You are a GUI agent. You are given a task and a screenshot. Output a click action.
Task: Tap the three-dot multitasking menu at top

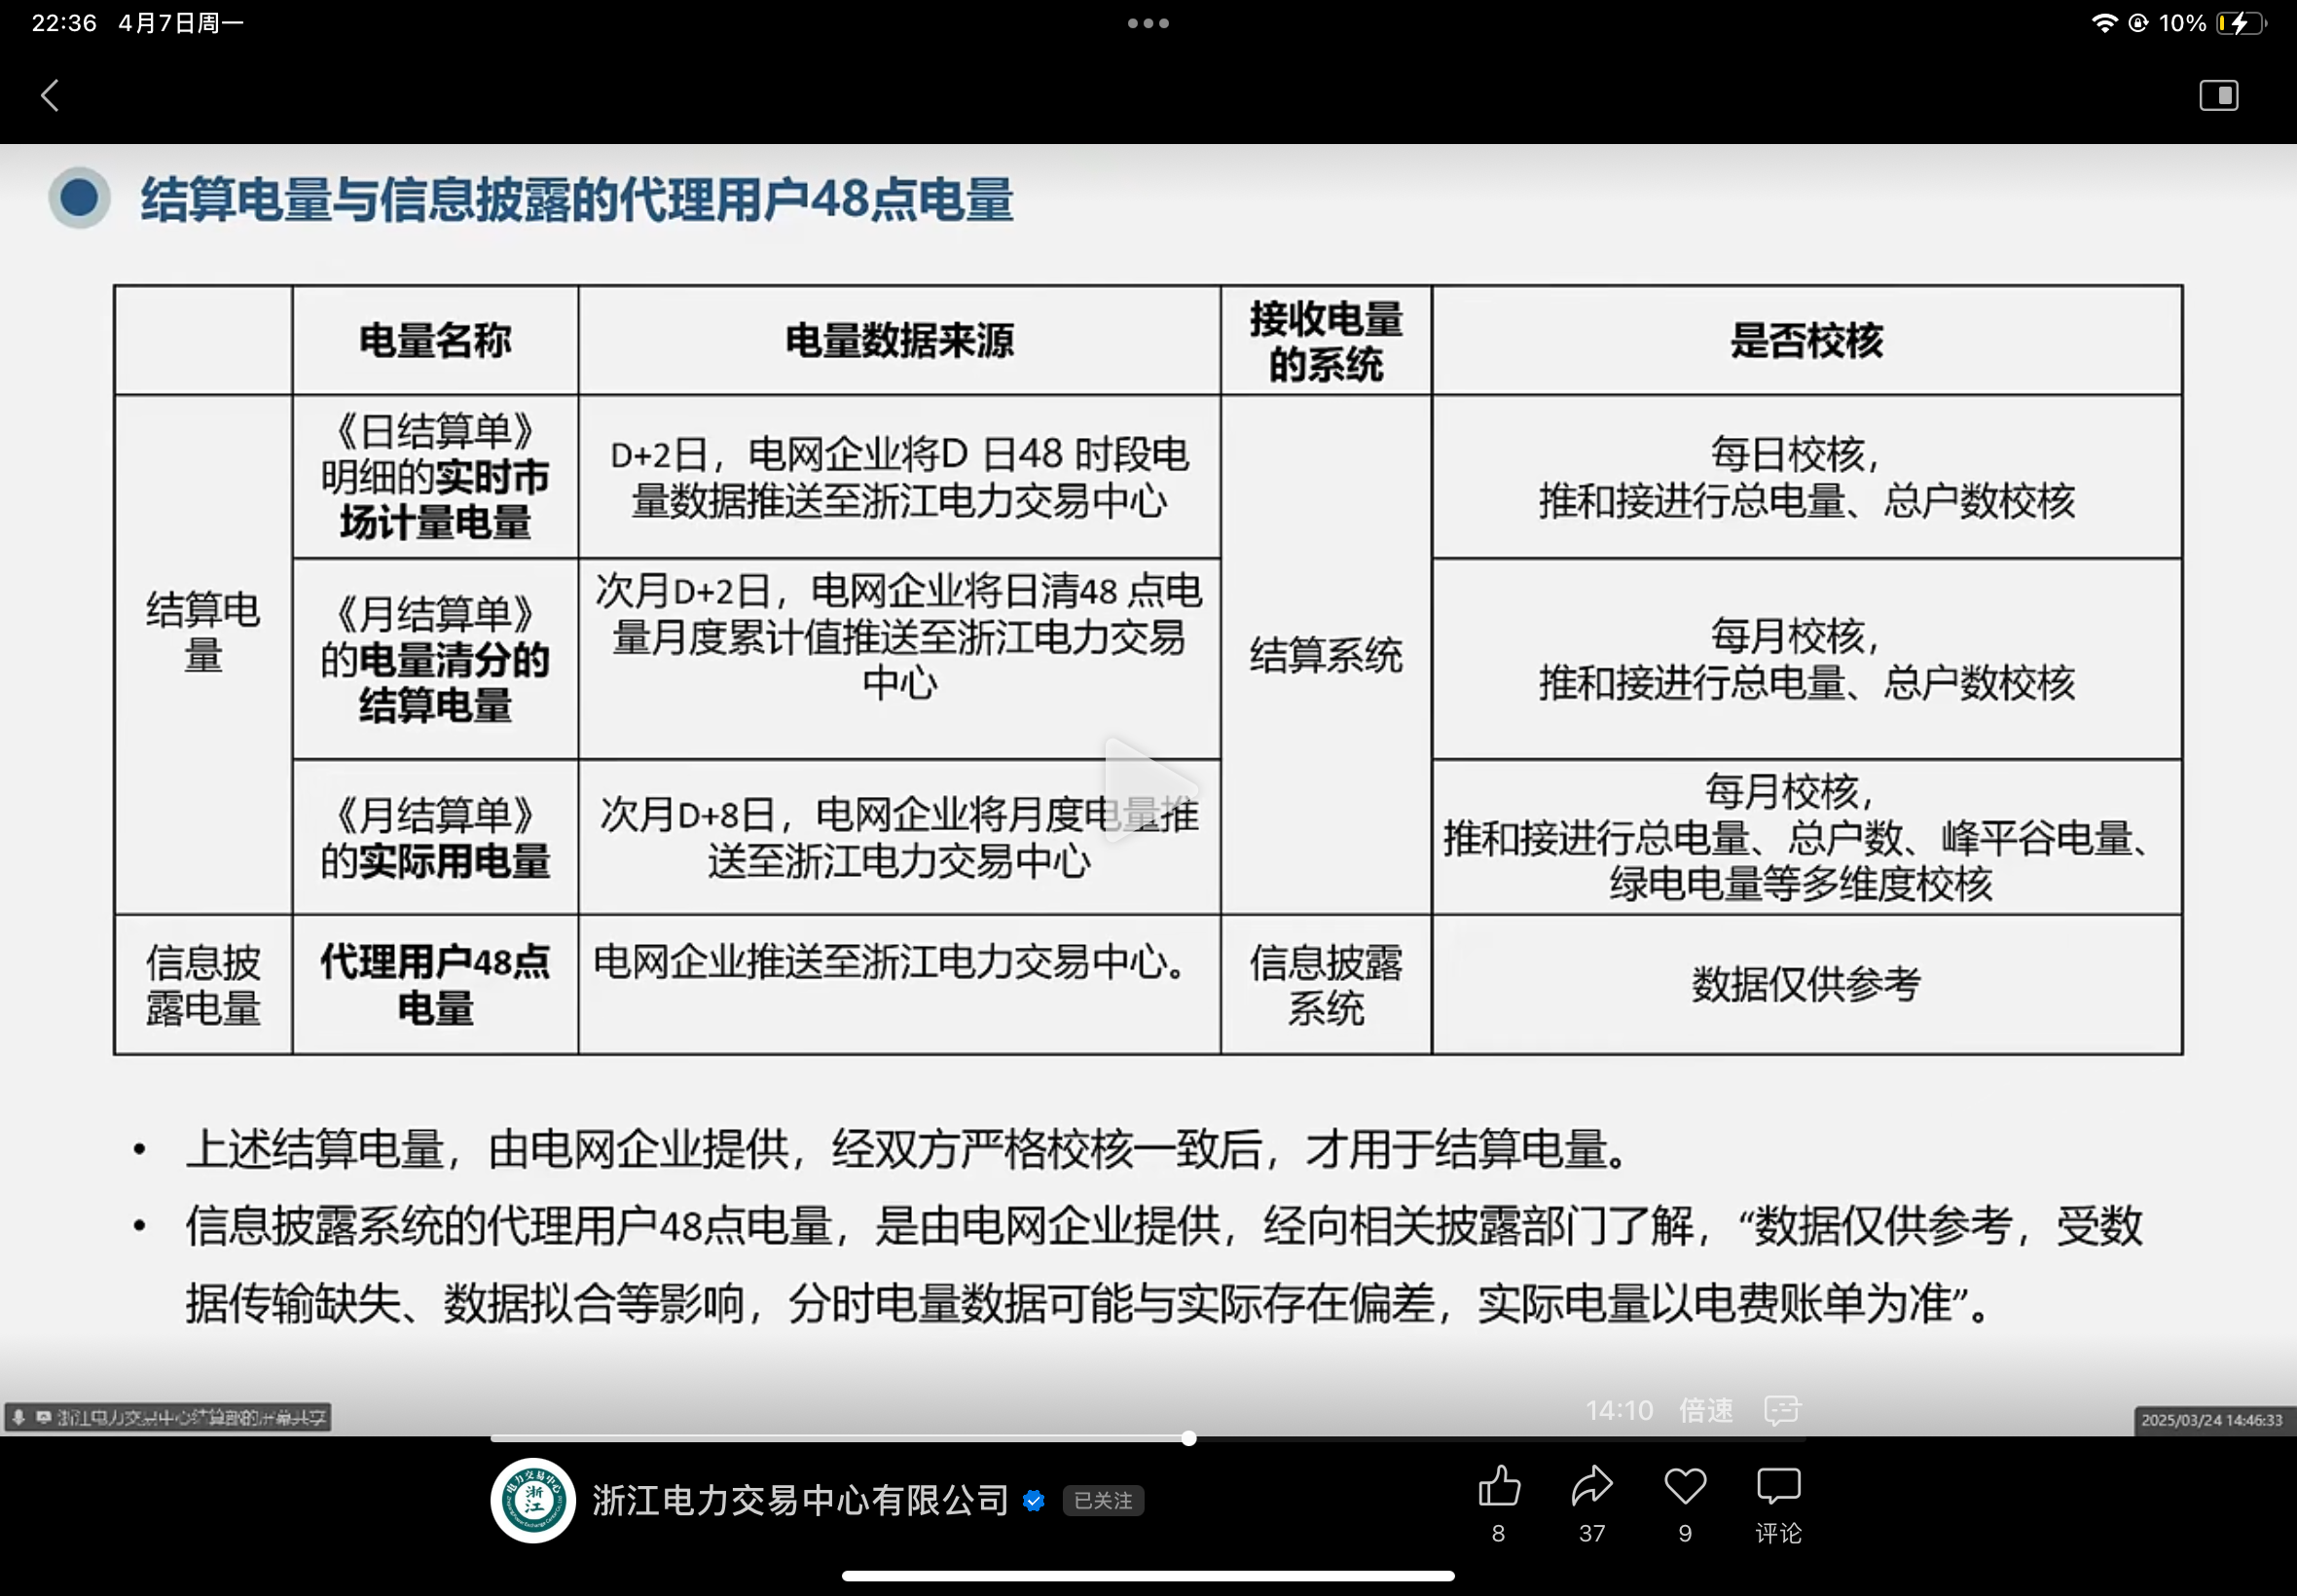coord(1148,23)
